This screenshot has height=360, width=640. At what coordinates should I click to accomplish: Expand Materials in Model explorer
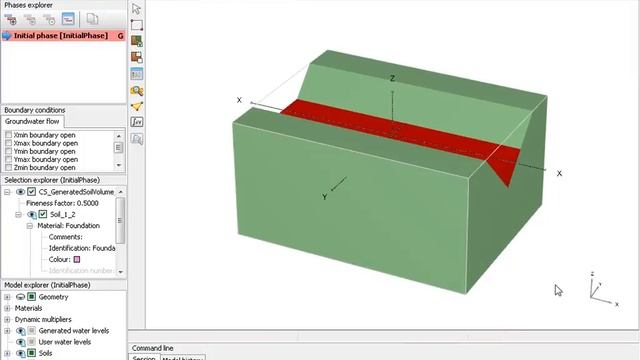[x=7, y=308]
